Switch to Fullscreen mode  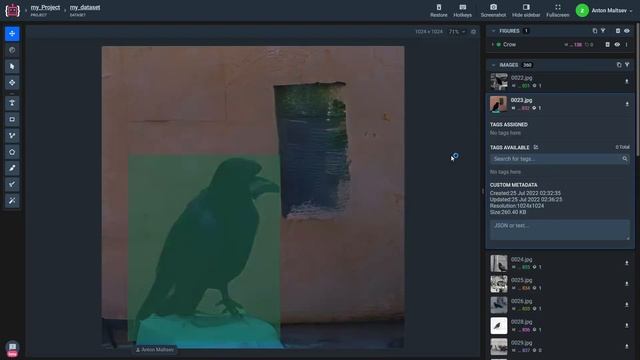pyautogui.click(x=558, y=11)
